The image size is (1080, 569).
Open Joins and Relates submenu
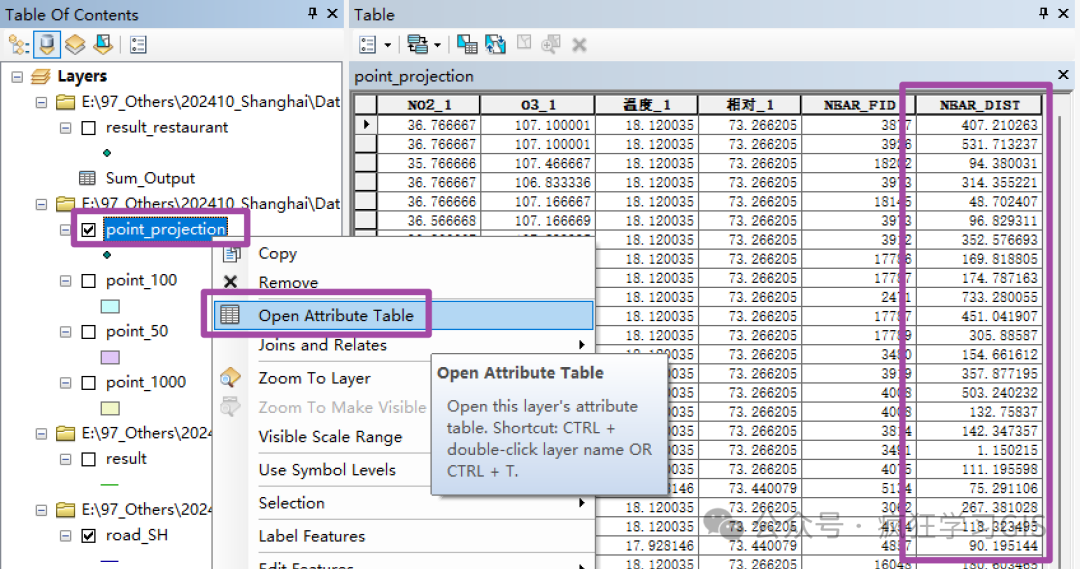[x=404, y=345]
